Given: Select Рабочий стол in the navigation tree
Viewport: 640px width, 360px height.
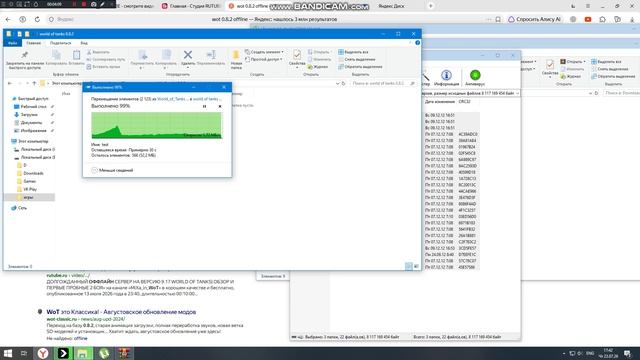Looking at the screenshot, I should point(34,107).
